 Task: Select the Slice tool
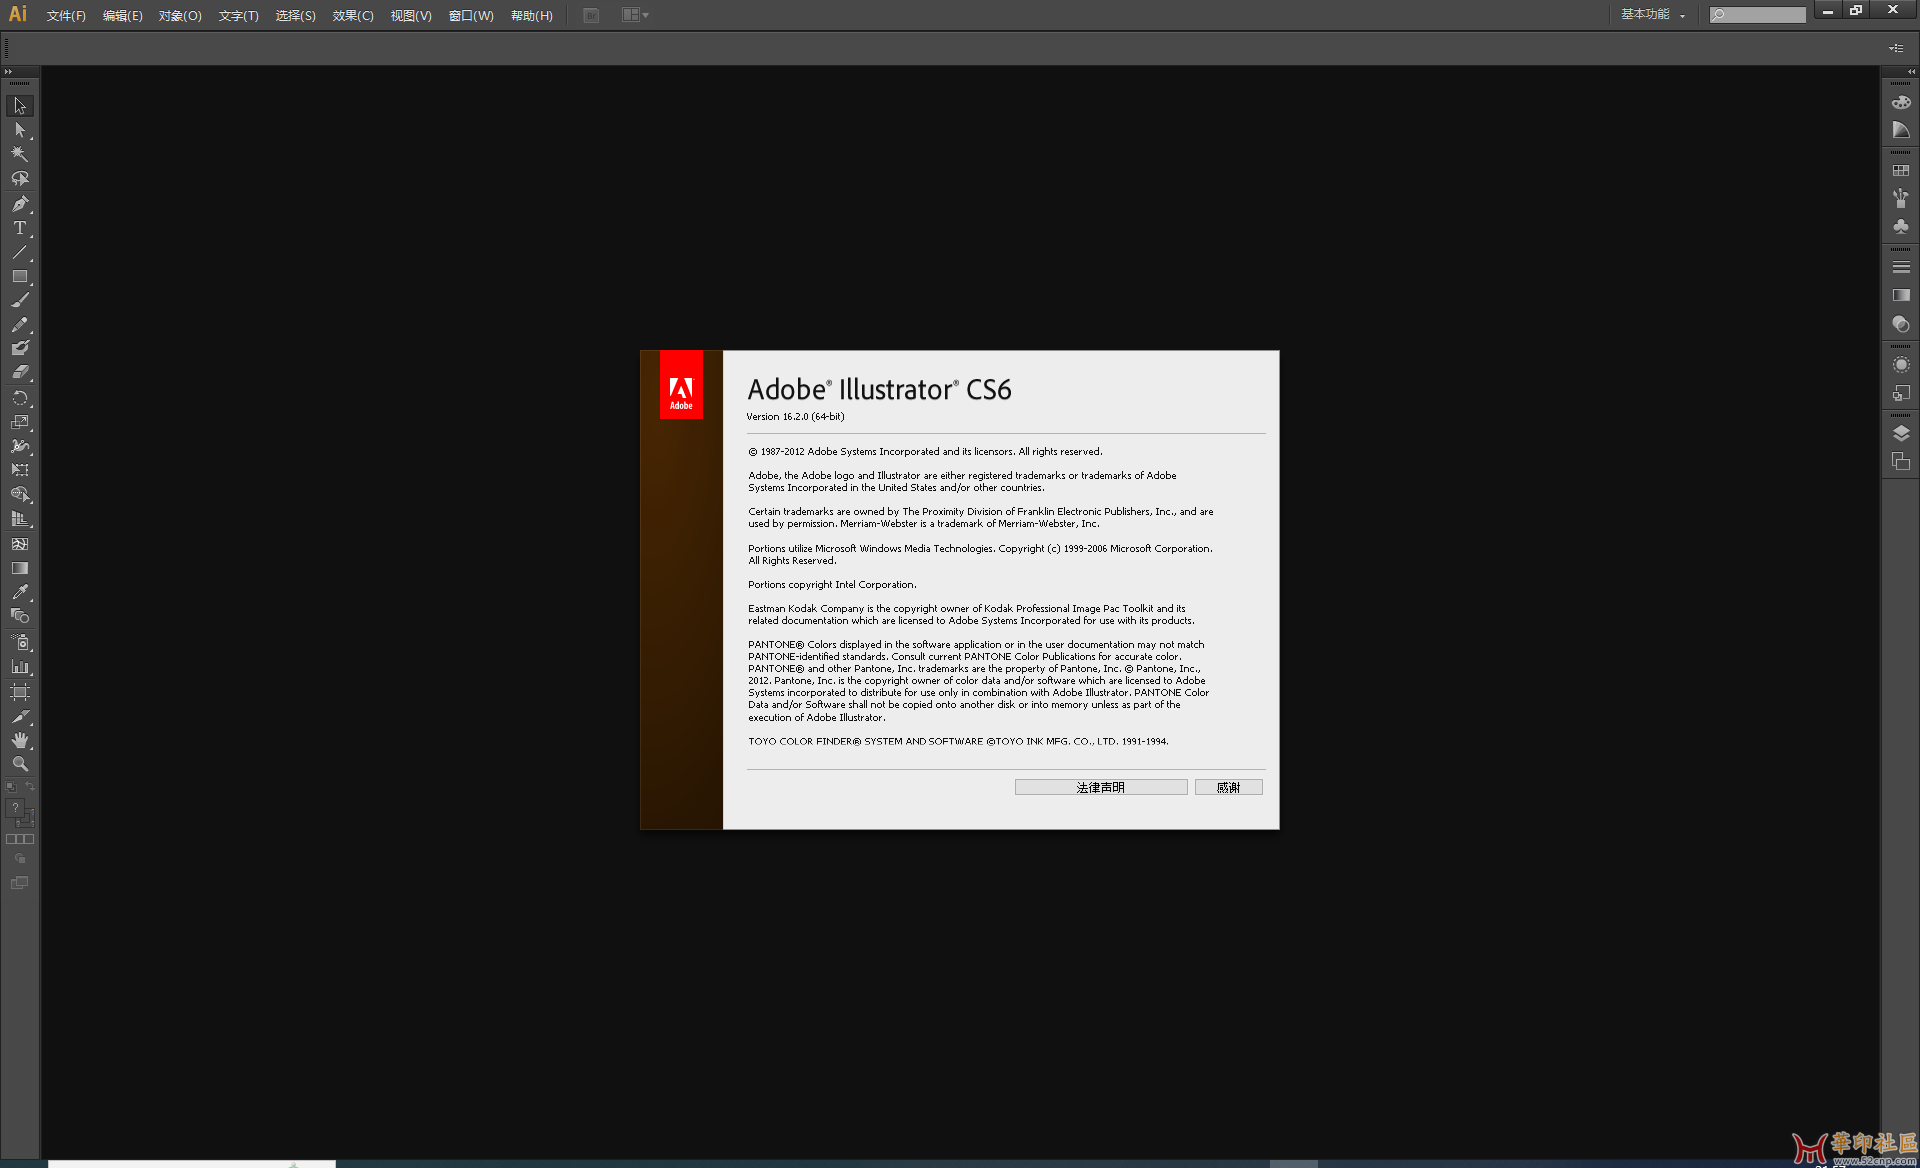click(19, 716)
